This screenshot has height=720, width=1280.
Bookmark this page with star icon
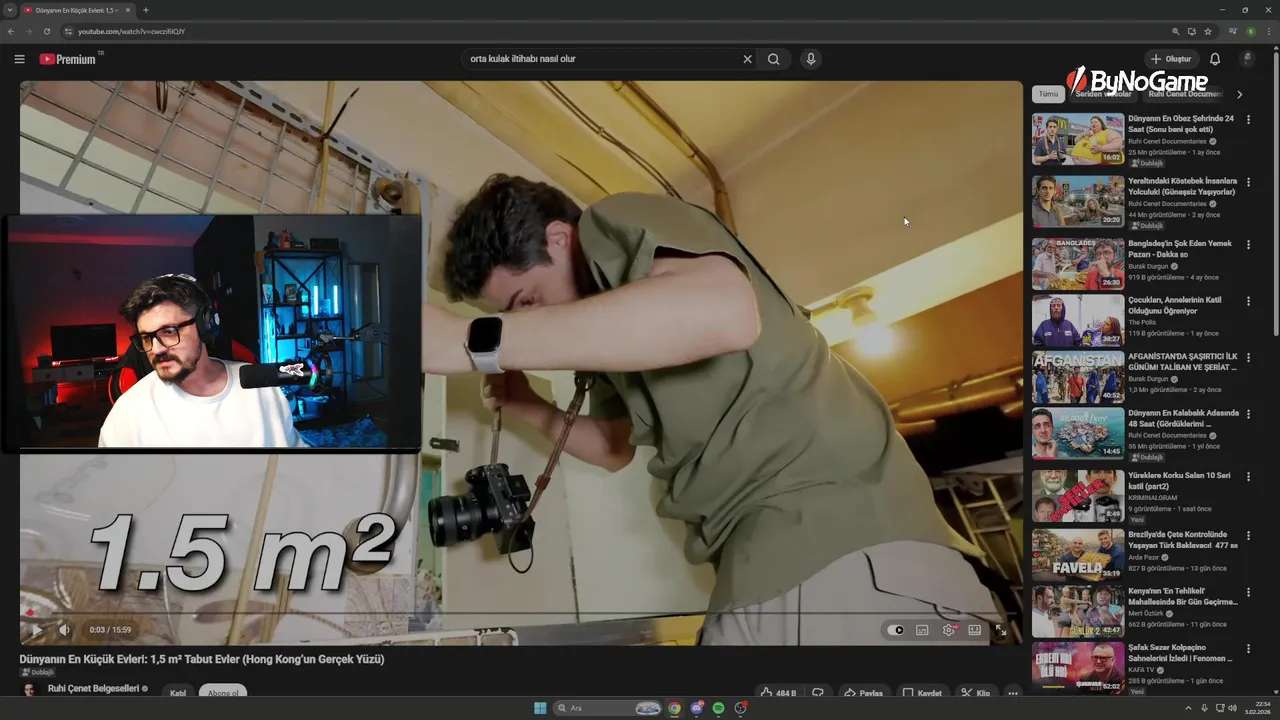point(1208,31)
